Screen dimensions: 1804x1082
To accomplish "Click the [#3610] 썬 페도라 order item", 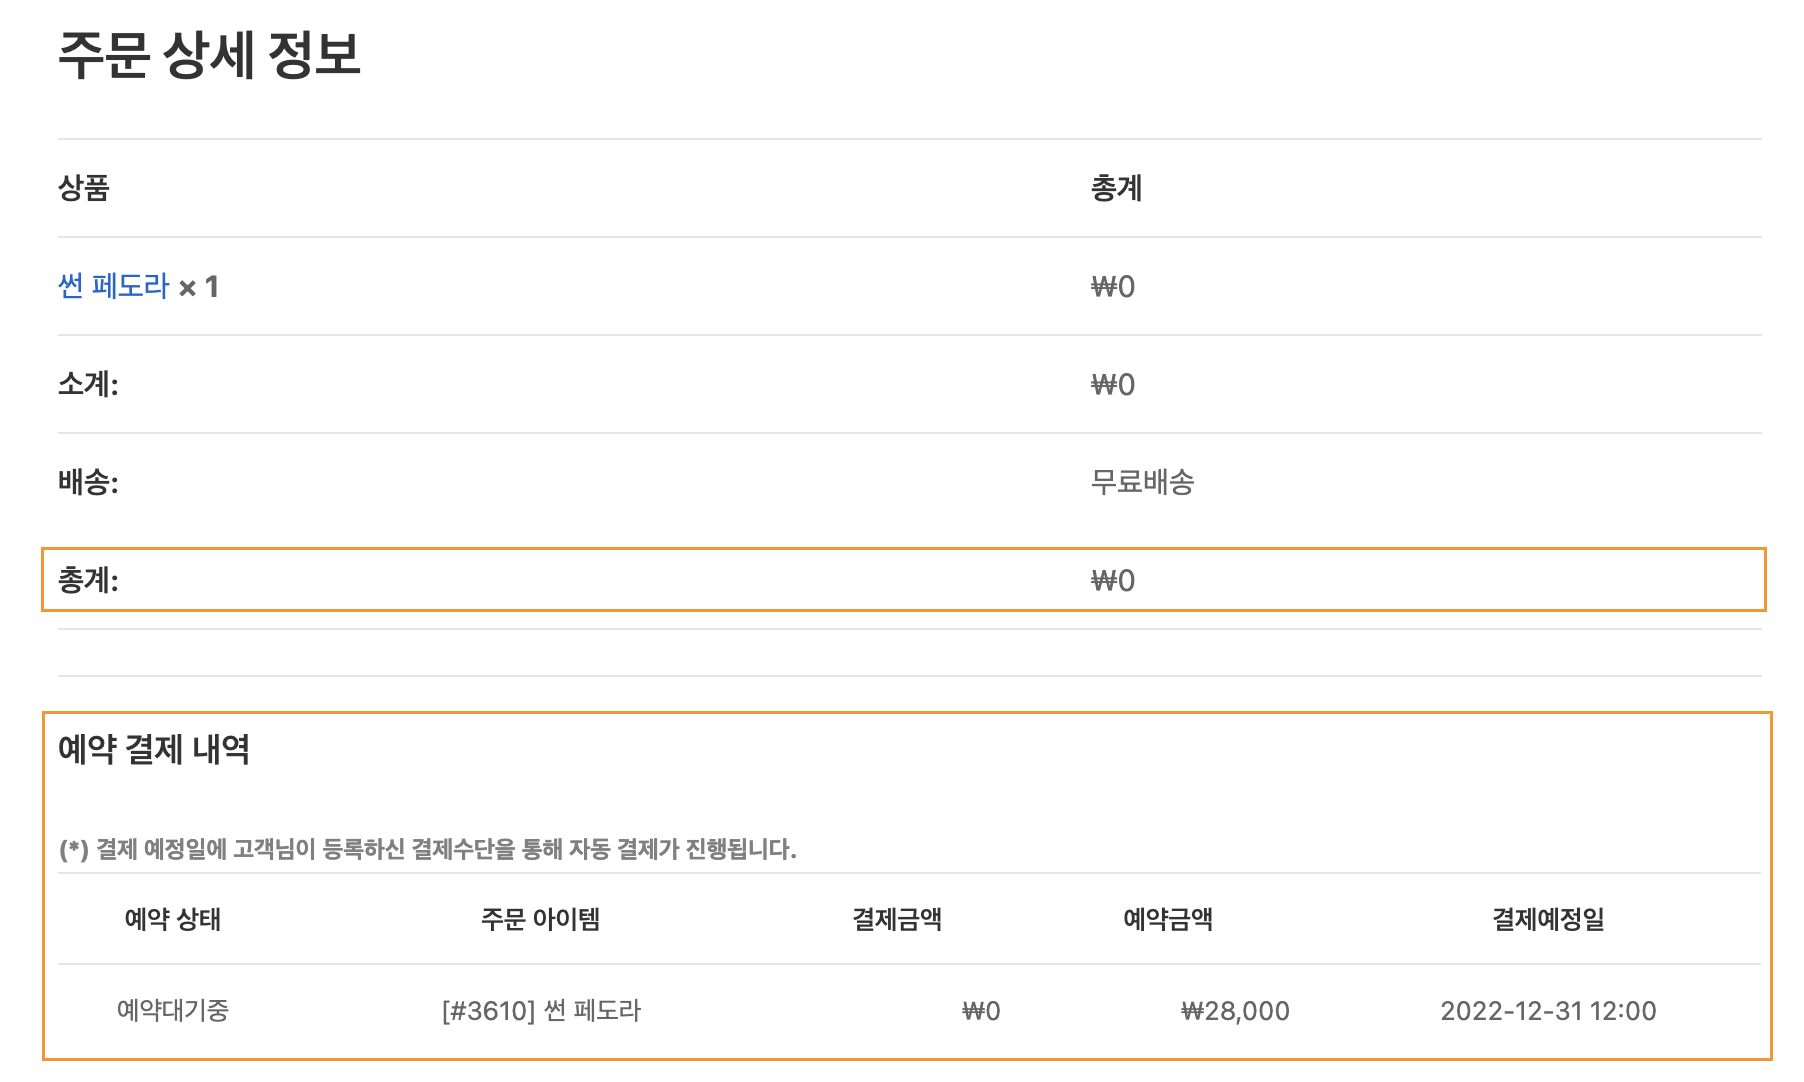I will (541, 1010).
